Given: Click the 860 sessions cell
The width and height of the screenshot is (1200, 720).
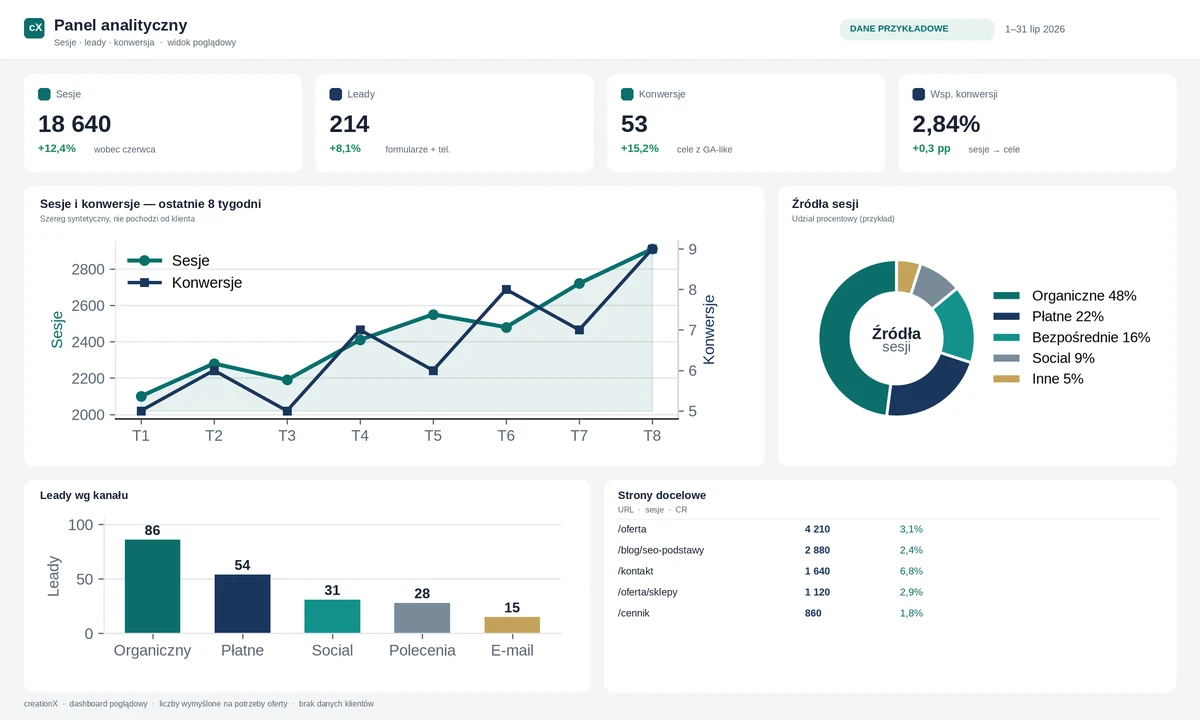Looking at the screenshot, I should coord(813,613).
